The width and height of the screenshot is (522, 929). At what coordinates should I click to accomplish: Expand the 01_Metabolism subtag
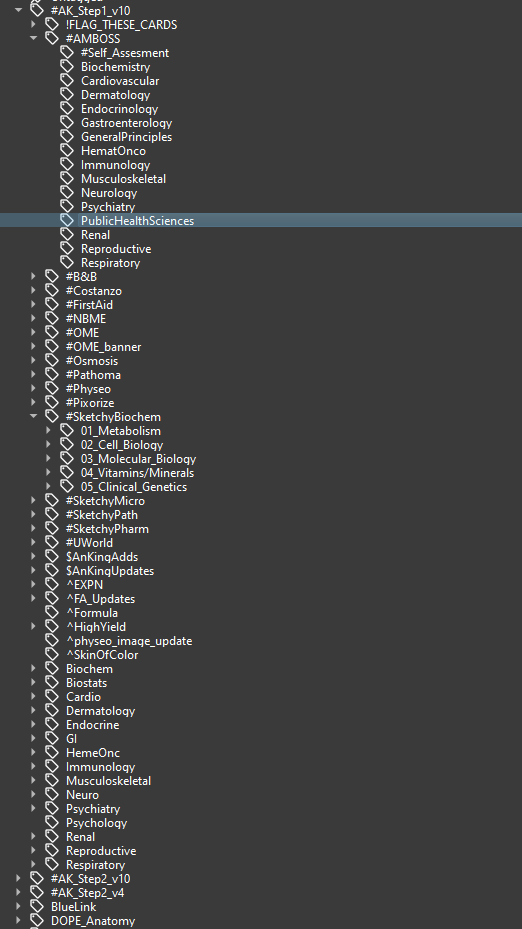tap(49, 431)
